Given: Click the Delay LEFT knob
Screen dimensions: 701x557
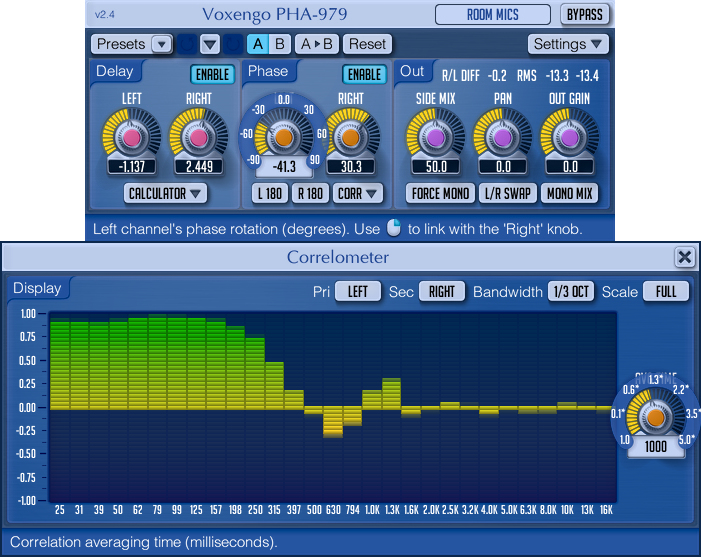Looking at the screenshot, I should (131, 137).
